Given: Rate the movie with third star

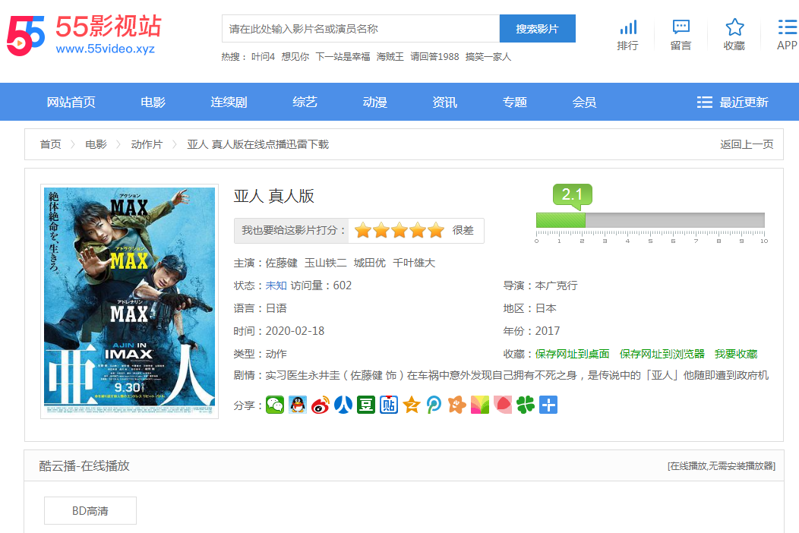Looking at the screenshot, I should (400, 230).
